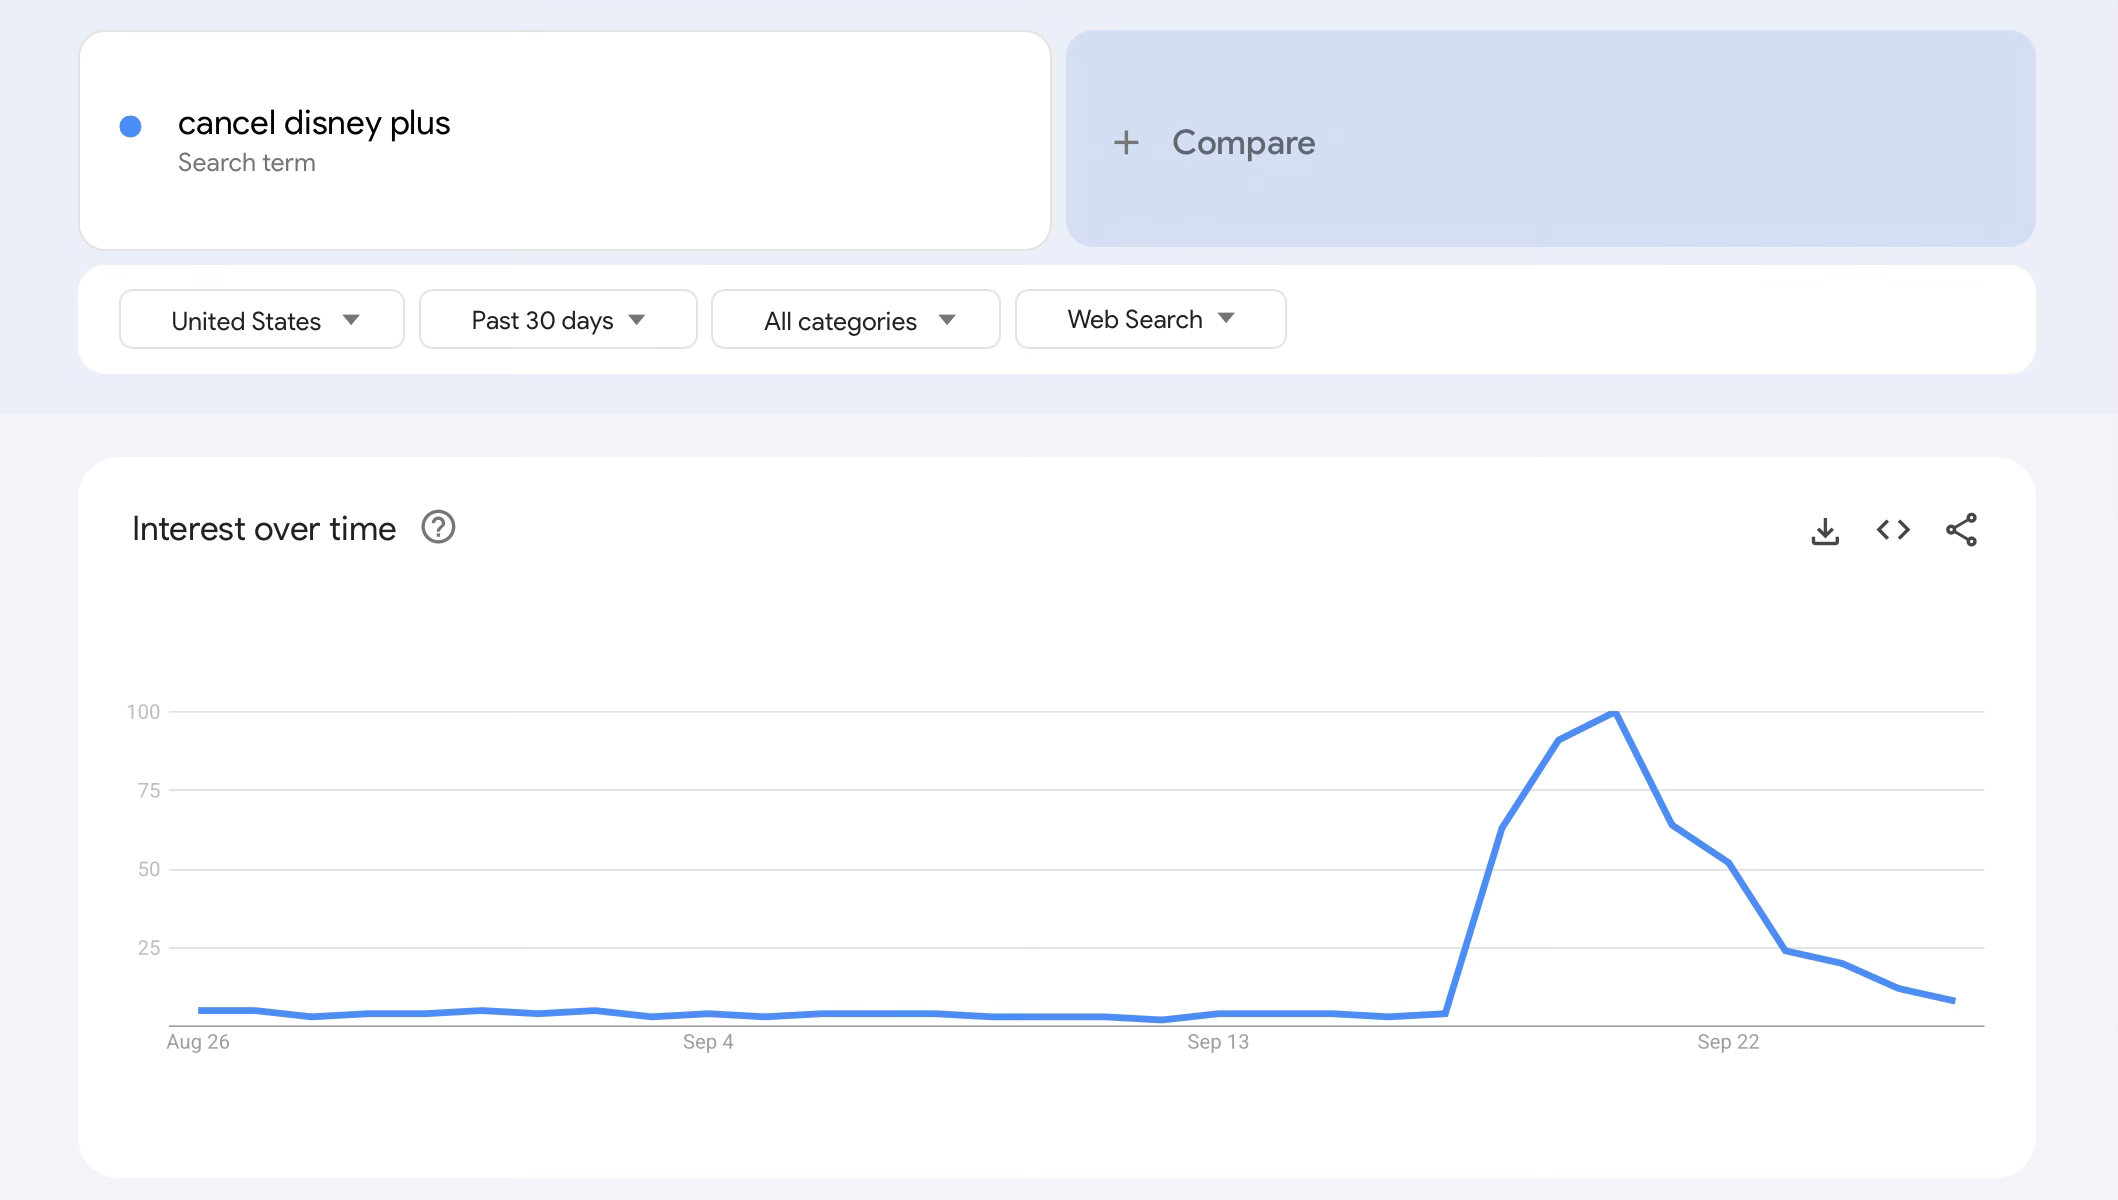Image resolution: width=2118 pixels, height=1200 pixels.
Task: Click the peak point at 100 on chart
Action: tap(1615, 712)
